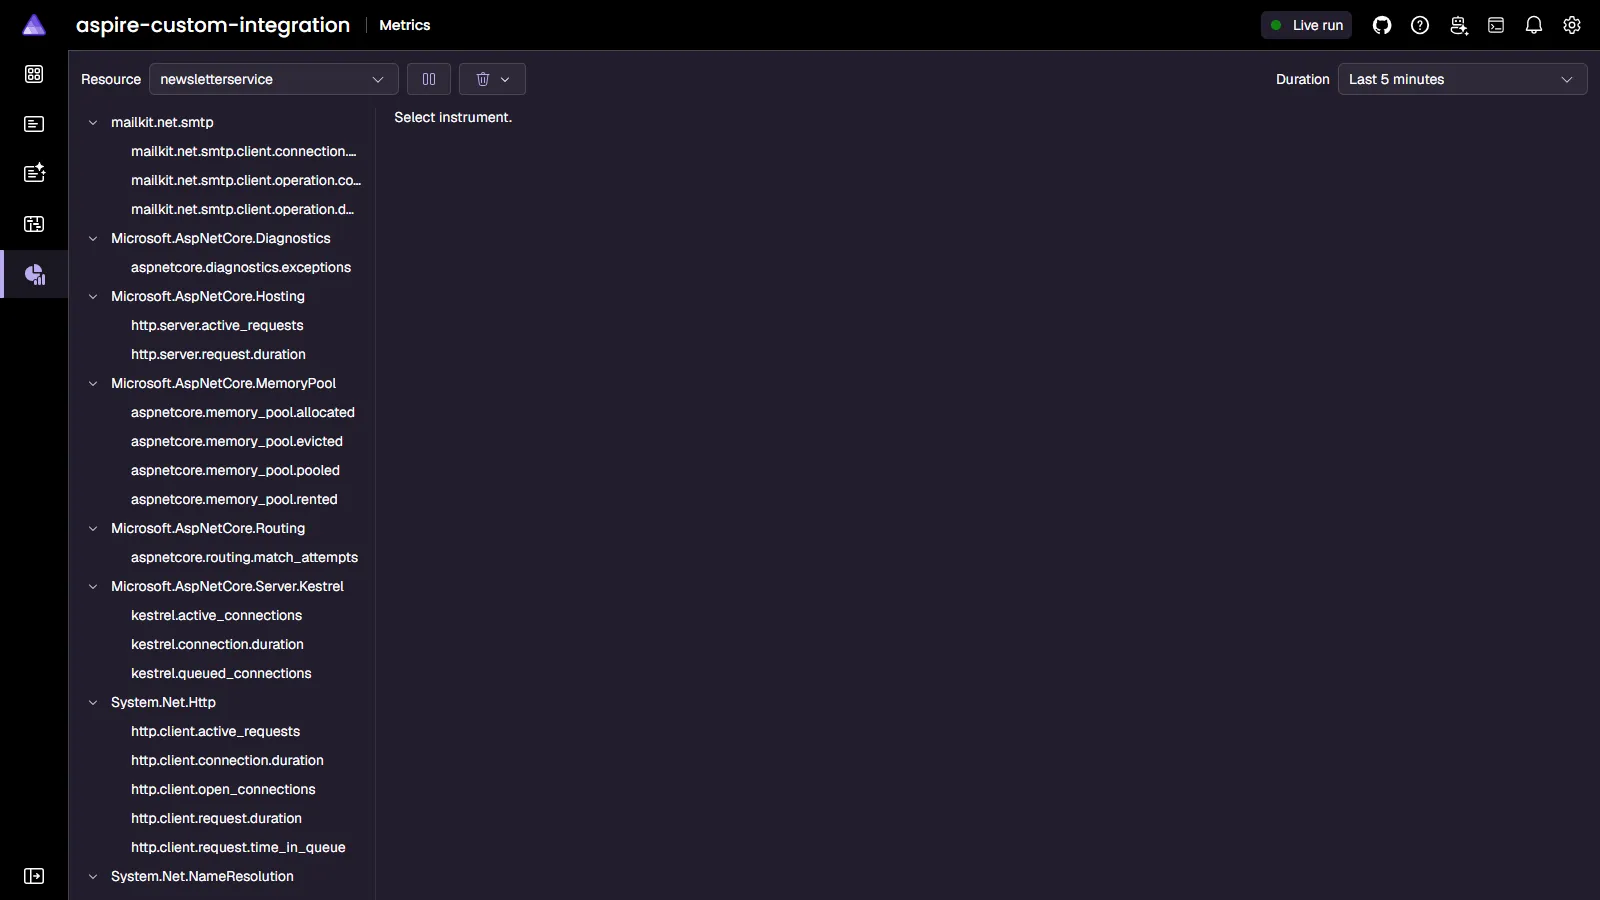Open the user and assistant icon
This screenshot has height=900, width=1600.
1458,25
